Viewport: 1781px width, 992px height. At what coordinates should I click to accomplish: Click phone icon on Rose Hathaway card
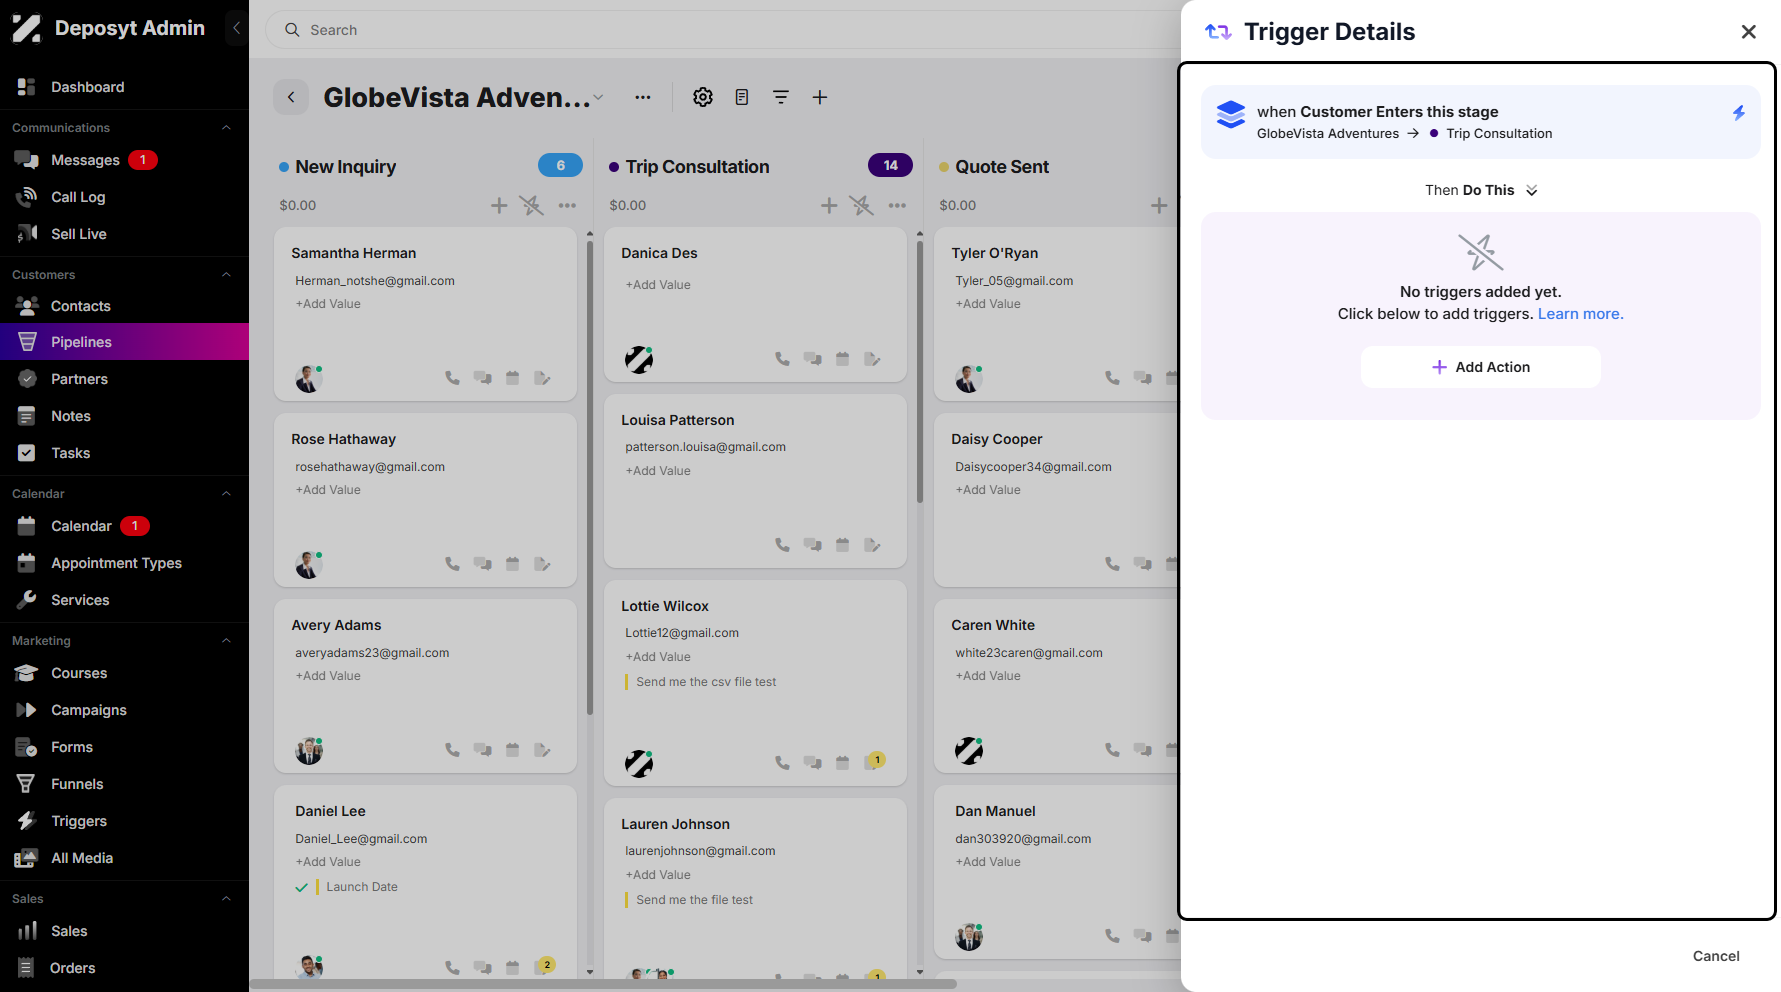point(453,564)
